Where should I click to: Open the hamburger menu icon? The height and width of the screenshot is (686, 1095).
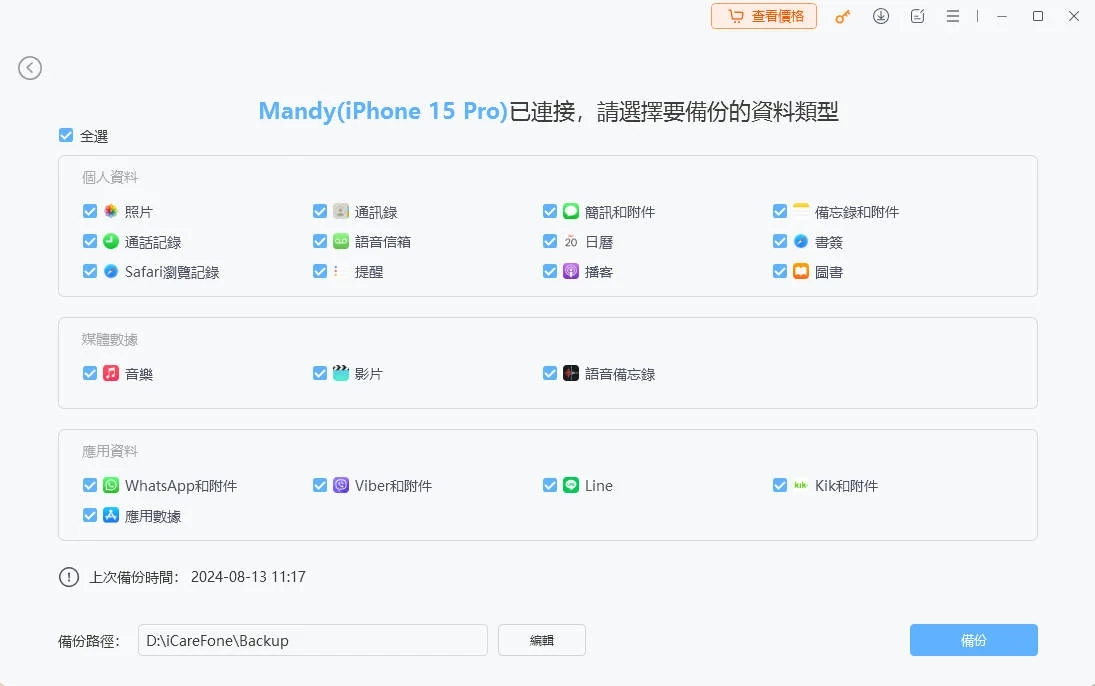click(953, 16)
